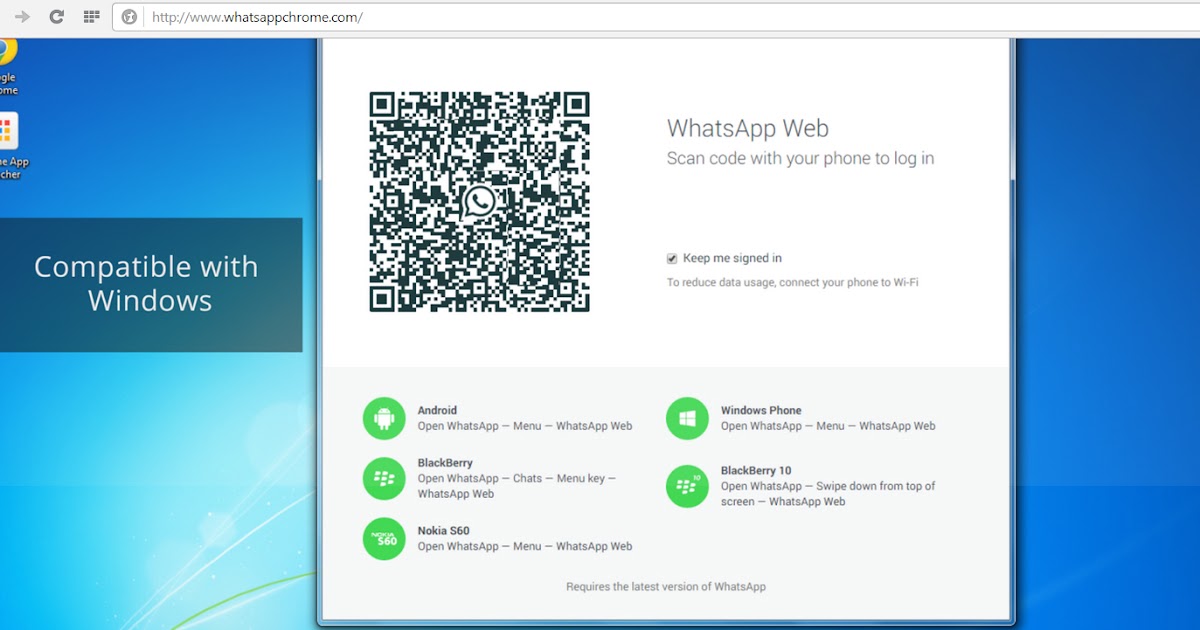Image resolution: width=1200 pixels, height=630 pixels.
Task: Click the 'BlackBerry' platform title
Action: (x=445, y=463)
